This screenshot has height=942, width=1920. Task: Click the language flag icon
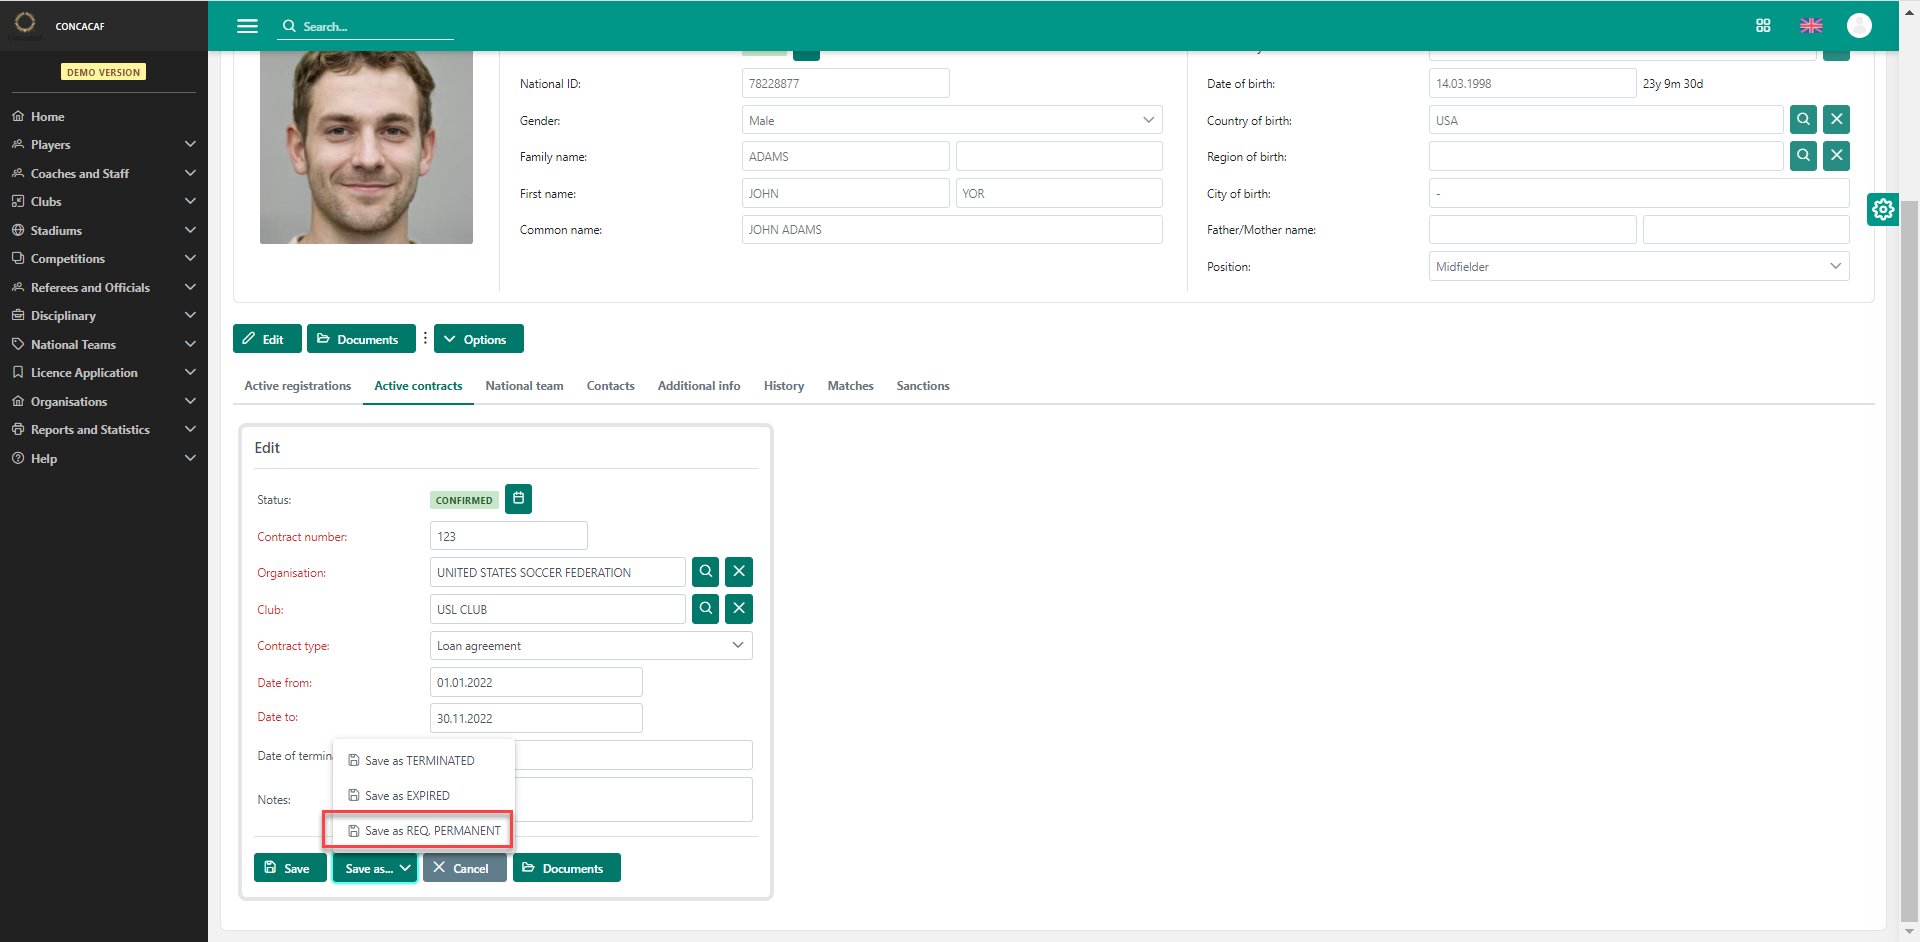[x=1811, y=26]
